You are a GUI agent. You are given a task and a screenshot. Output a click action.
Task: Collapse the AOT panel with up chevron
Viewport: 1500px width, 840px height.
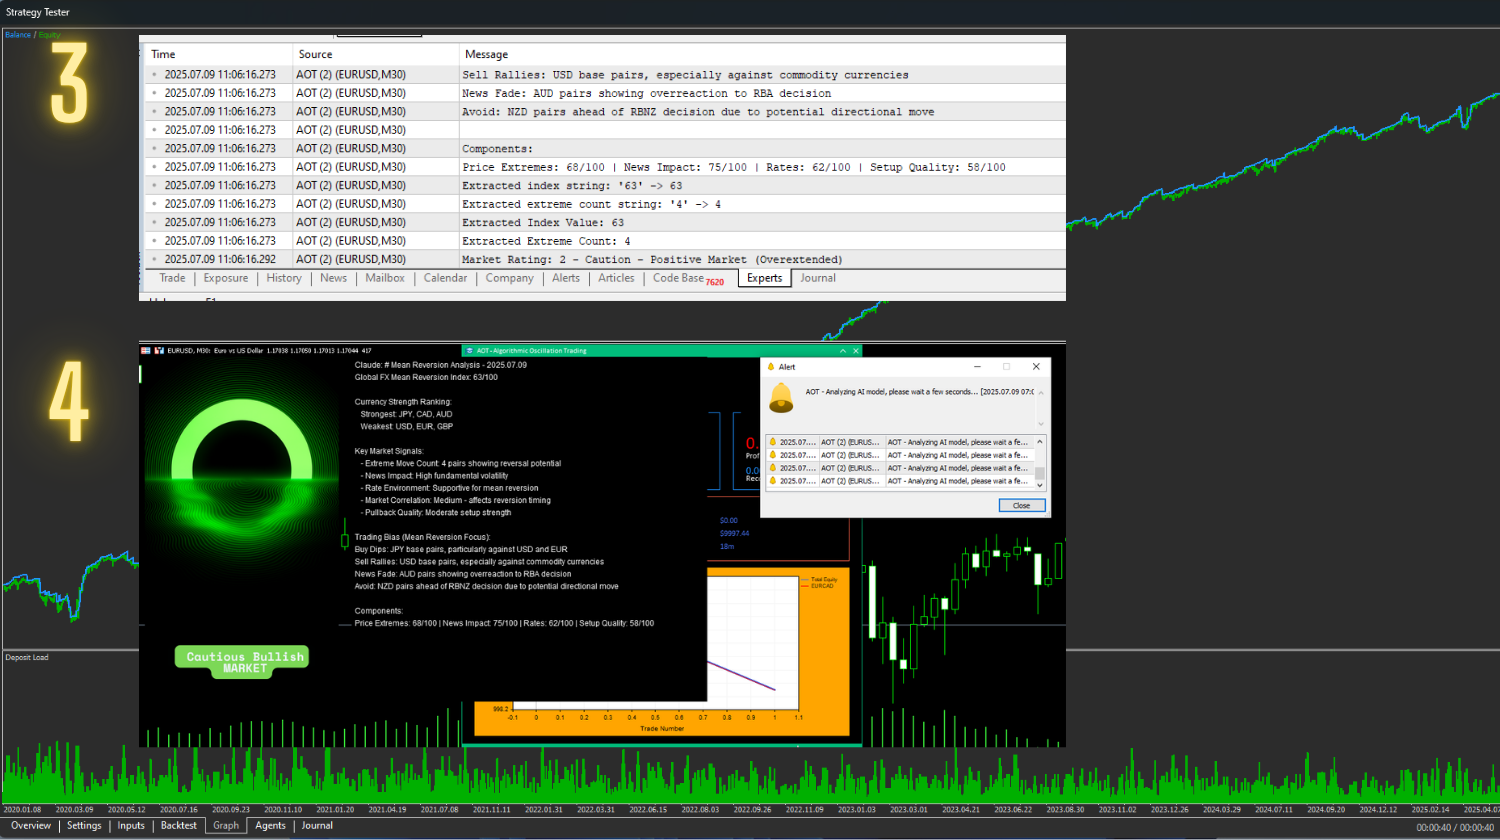pyautogui.click(x=843, y=351)
